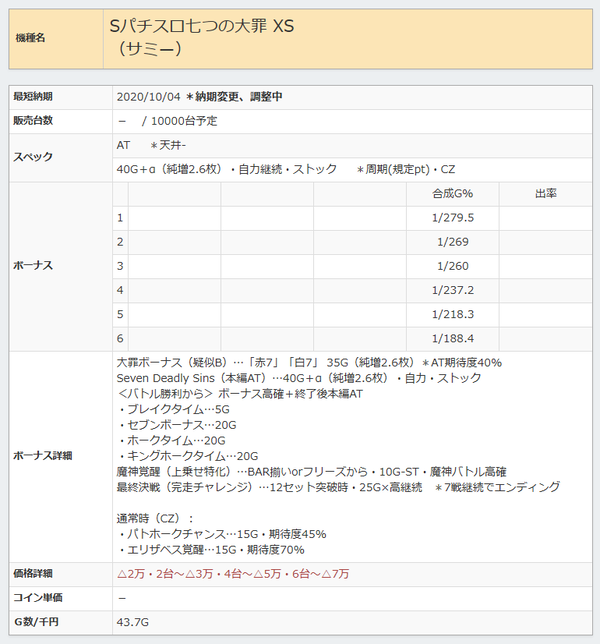Viewport: 600px width, 644px height.
Task: Click the setting number '1' cell
Action: [120, 218]
